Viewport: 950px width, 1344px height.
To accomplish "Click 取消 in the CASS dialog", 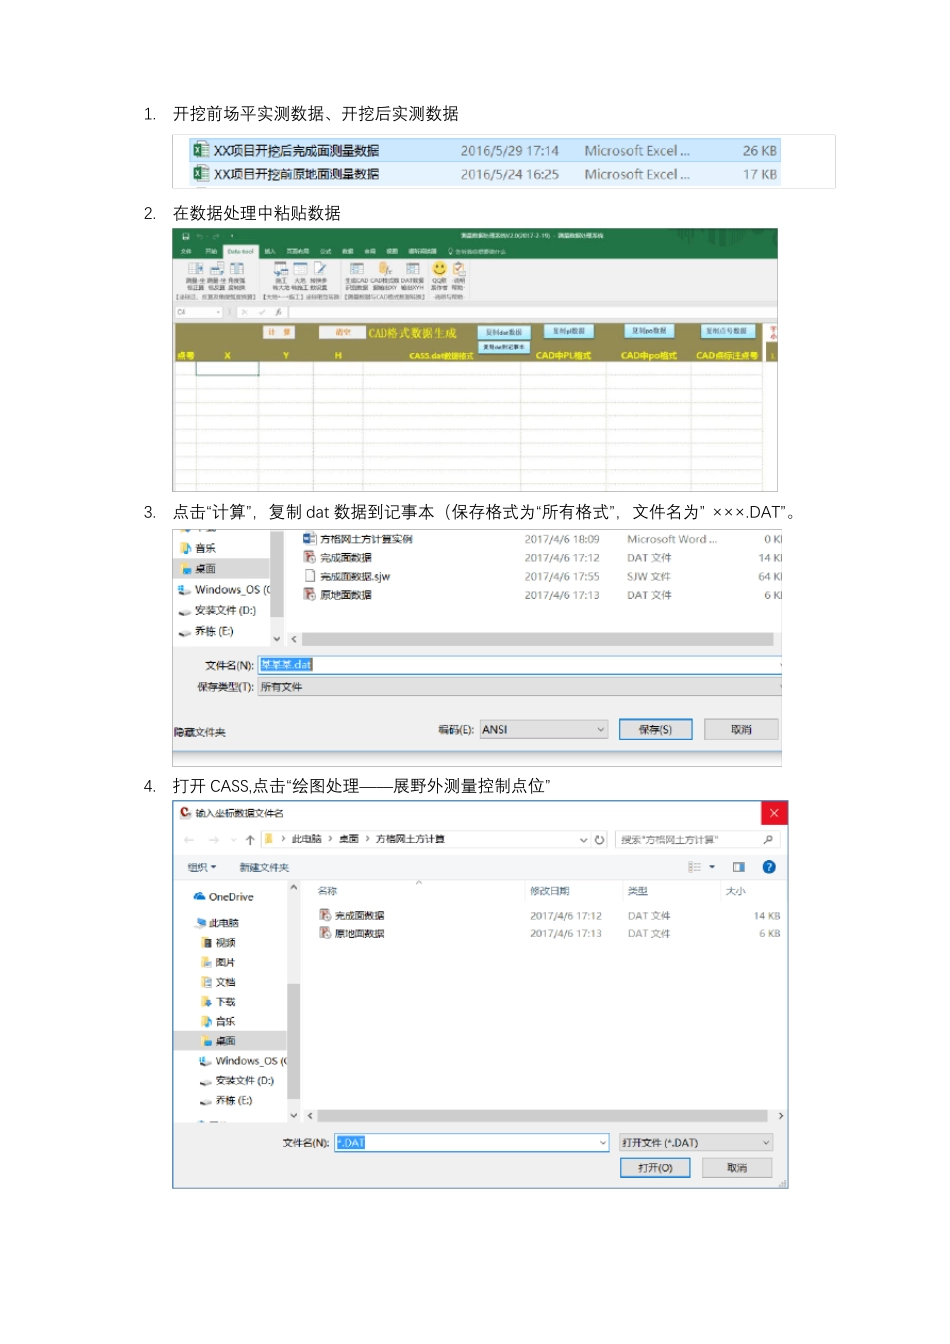I will (737, 1168).
